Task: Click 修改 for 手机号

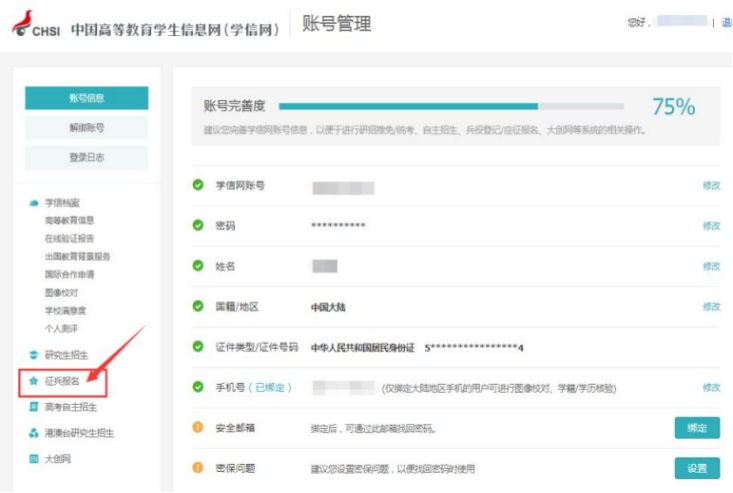Action: 711,387
